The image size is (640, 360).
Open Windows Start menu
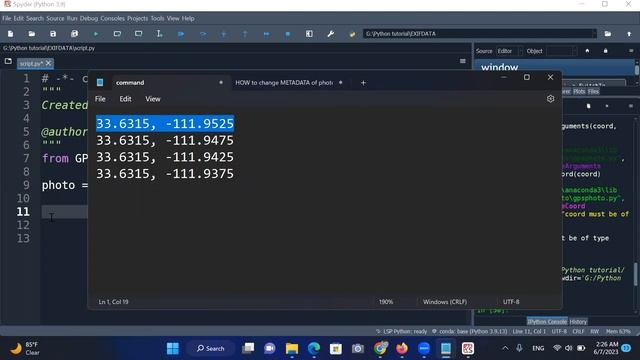click(x=173, y=349)
